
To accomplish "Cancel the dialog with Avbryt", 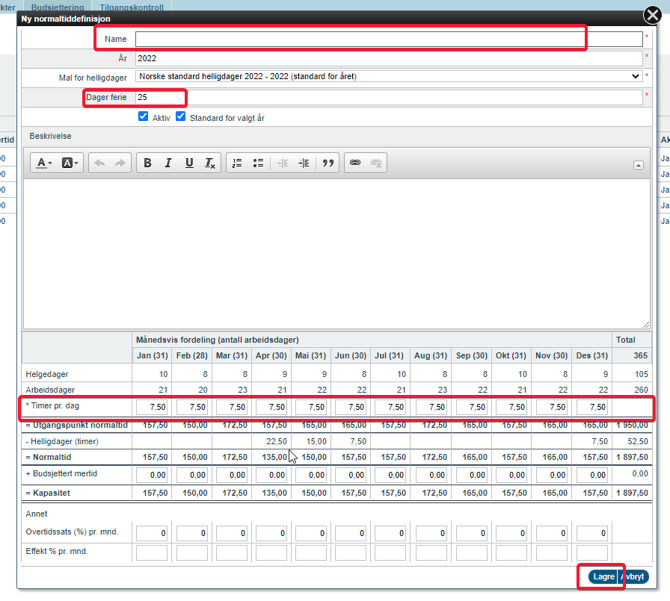I will coord(634,577).
